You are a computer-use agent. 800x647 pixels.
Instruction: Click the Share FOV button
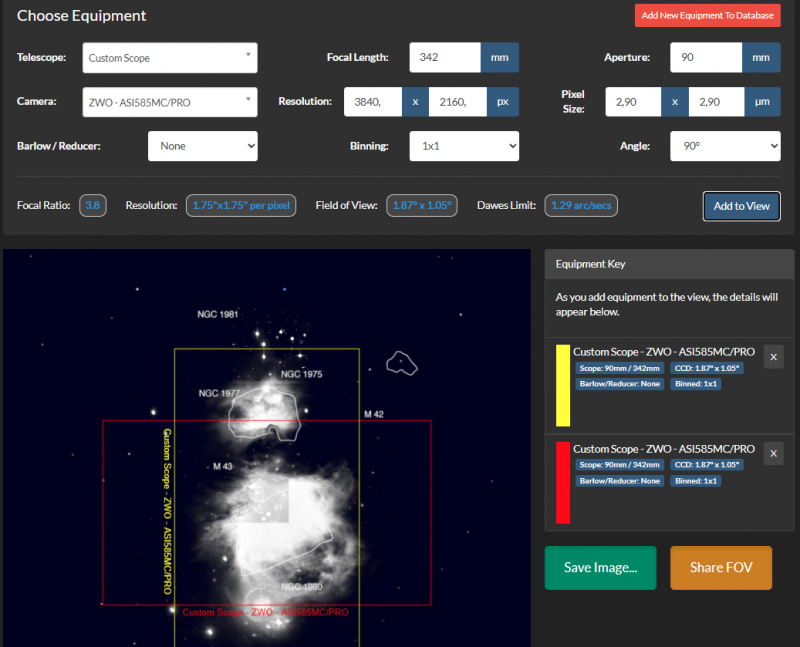pyautogui.click(x=721, y=568)
